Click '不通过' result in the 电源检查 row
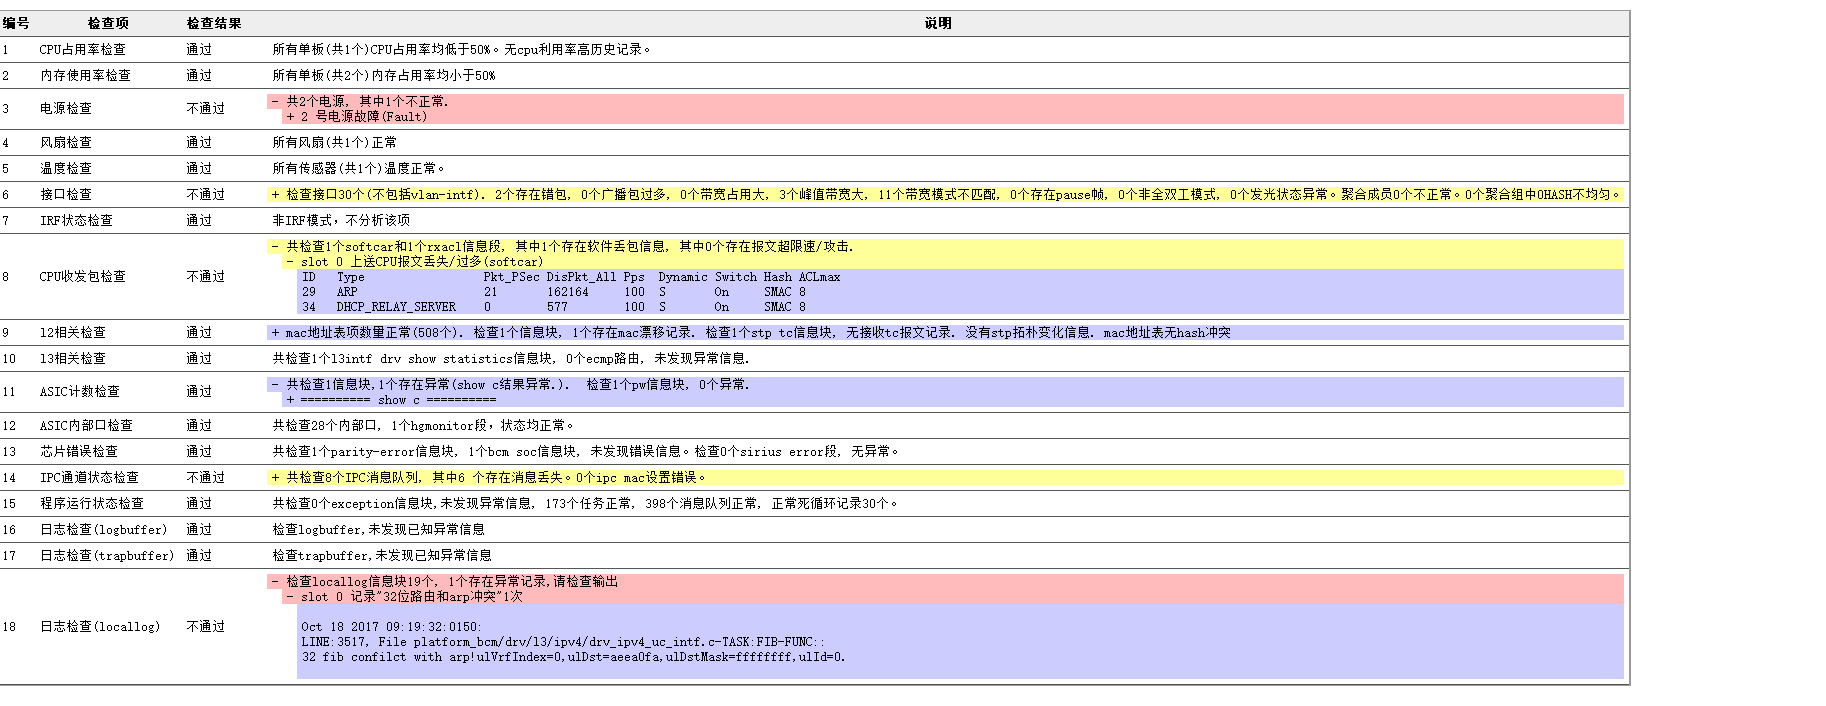The height and width of the screenshot is (706, 1826). pos(206,108)
